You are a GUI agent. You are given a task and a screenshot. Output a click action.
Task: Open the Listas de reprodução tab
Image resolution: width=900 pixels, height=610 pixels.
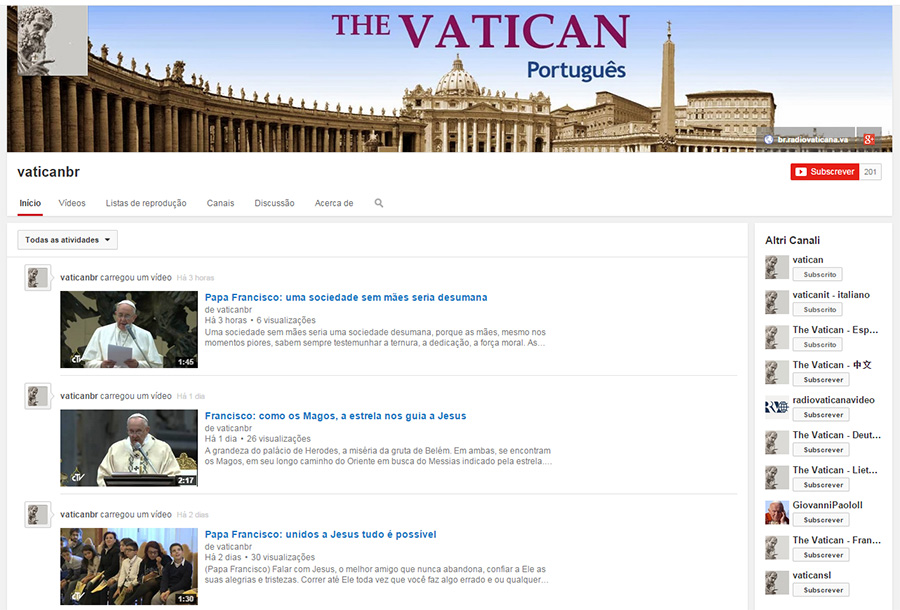point(146,203)
